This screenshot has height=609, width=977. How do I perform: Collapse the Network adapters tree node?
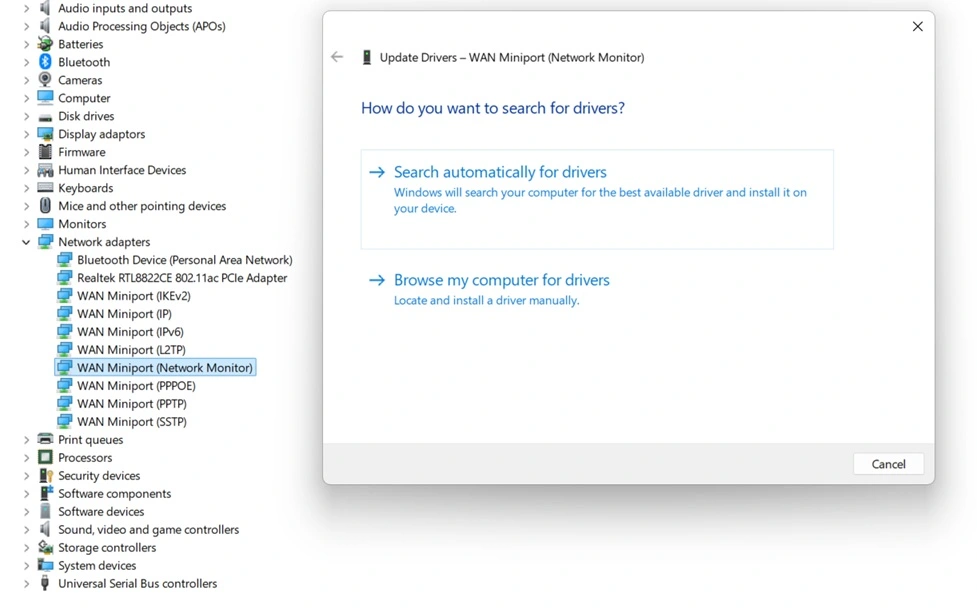coord(26,242)
